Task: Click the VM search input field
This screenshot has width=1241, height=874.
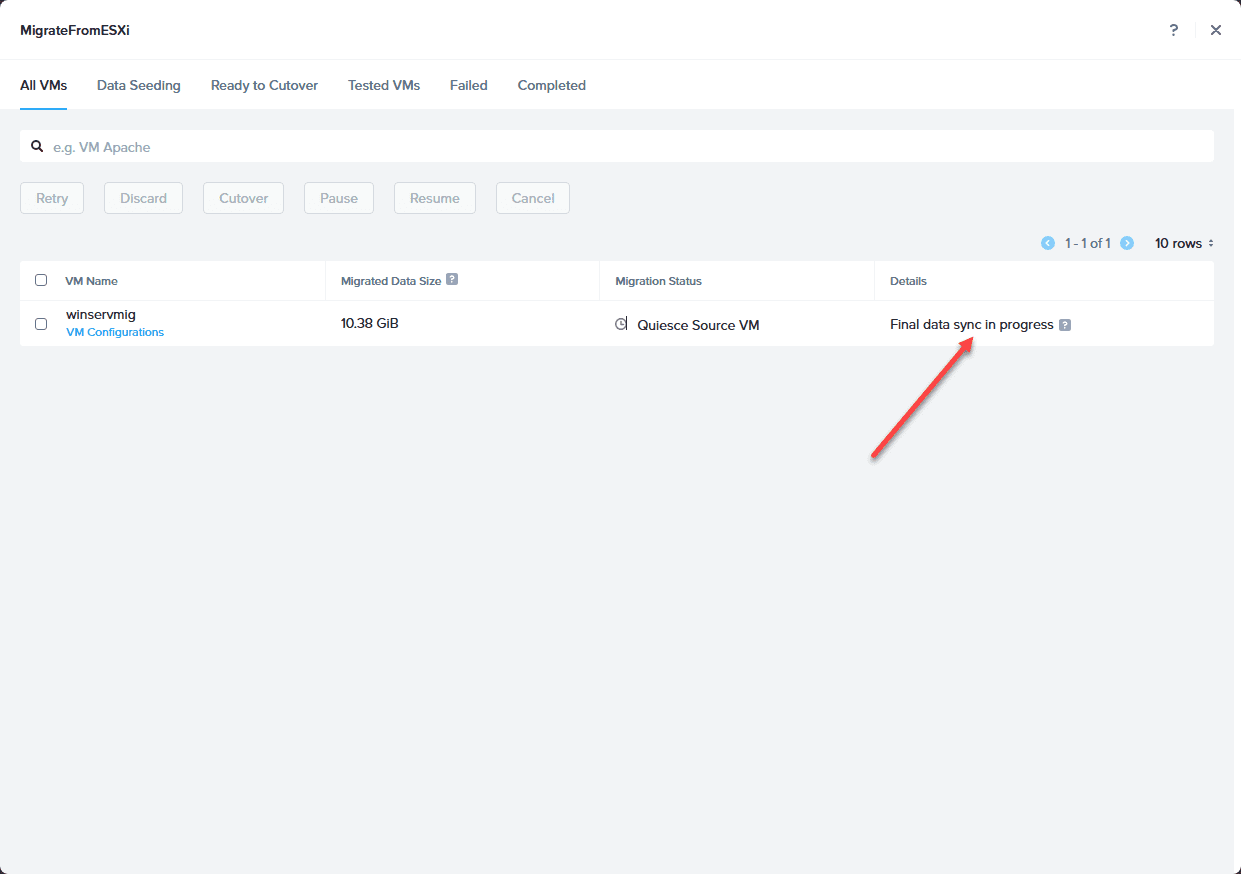Action: click(x=617, y=146)
